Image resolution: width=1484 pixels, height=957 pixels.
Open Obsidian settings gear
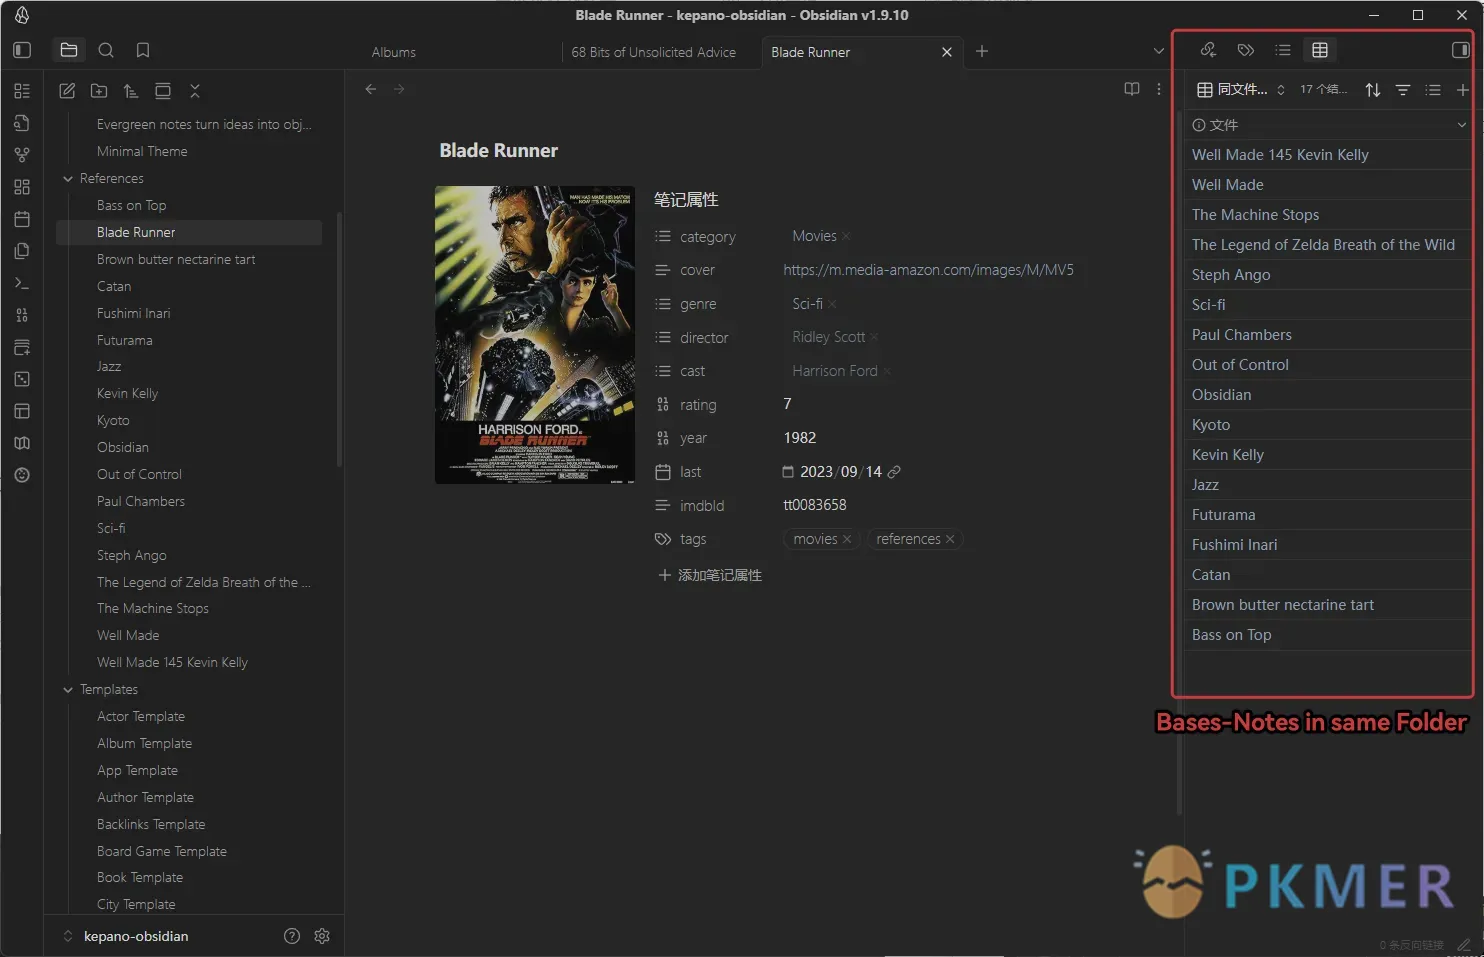click(322, 936)
